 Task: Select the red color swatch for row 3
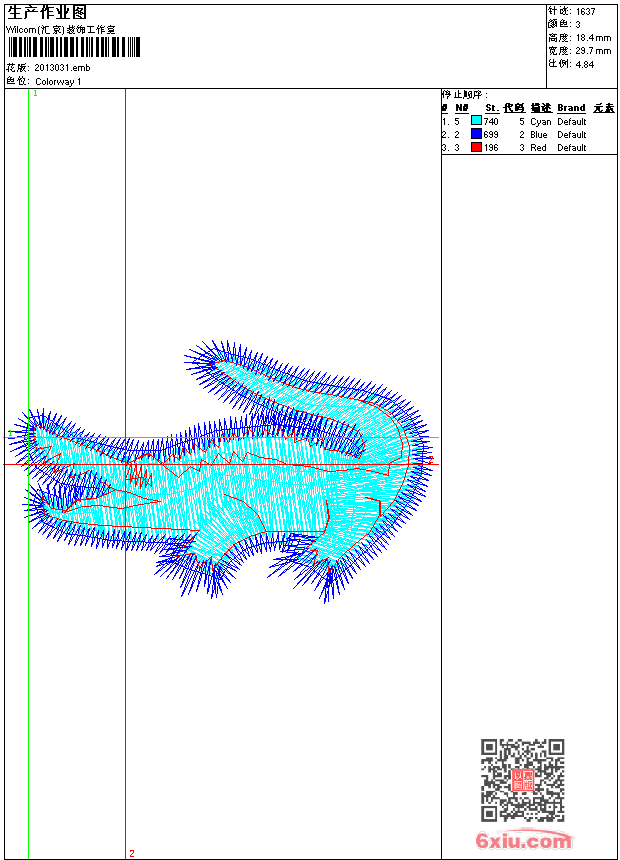point(476,147)
